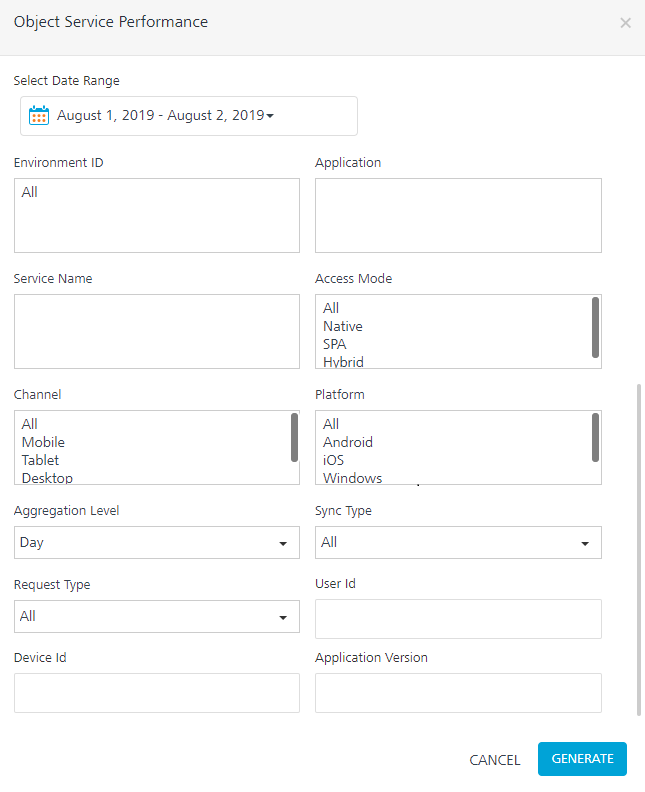Select Mobile in Channel list
This screenshot has width=645, height=792.
coord(43,442)
